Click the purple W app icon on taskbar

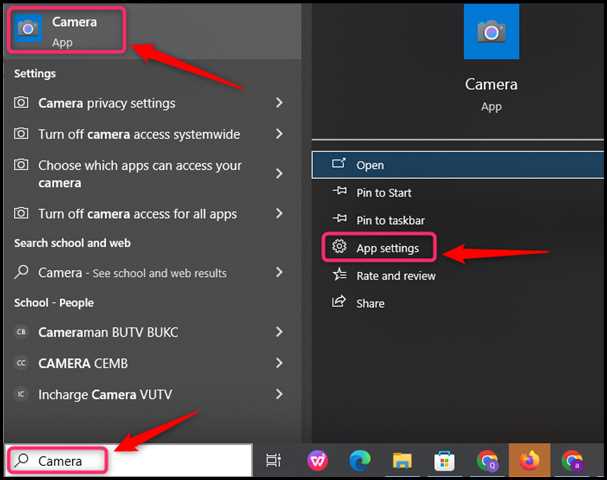click(317, 460)
